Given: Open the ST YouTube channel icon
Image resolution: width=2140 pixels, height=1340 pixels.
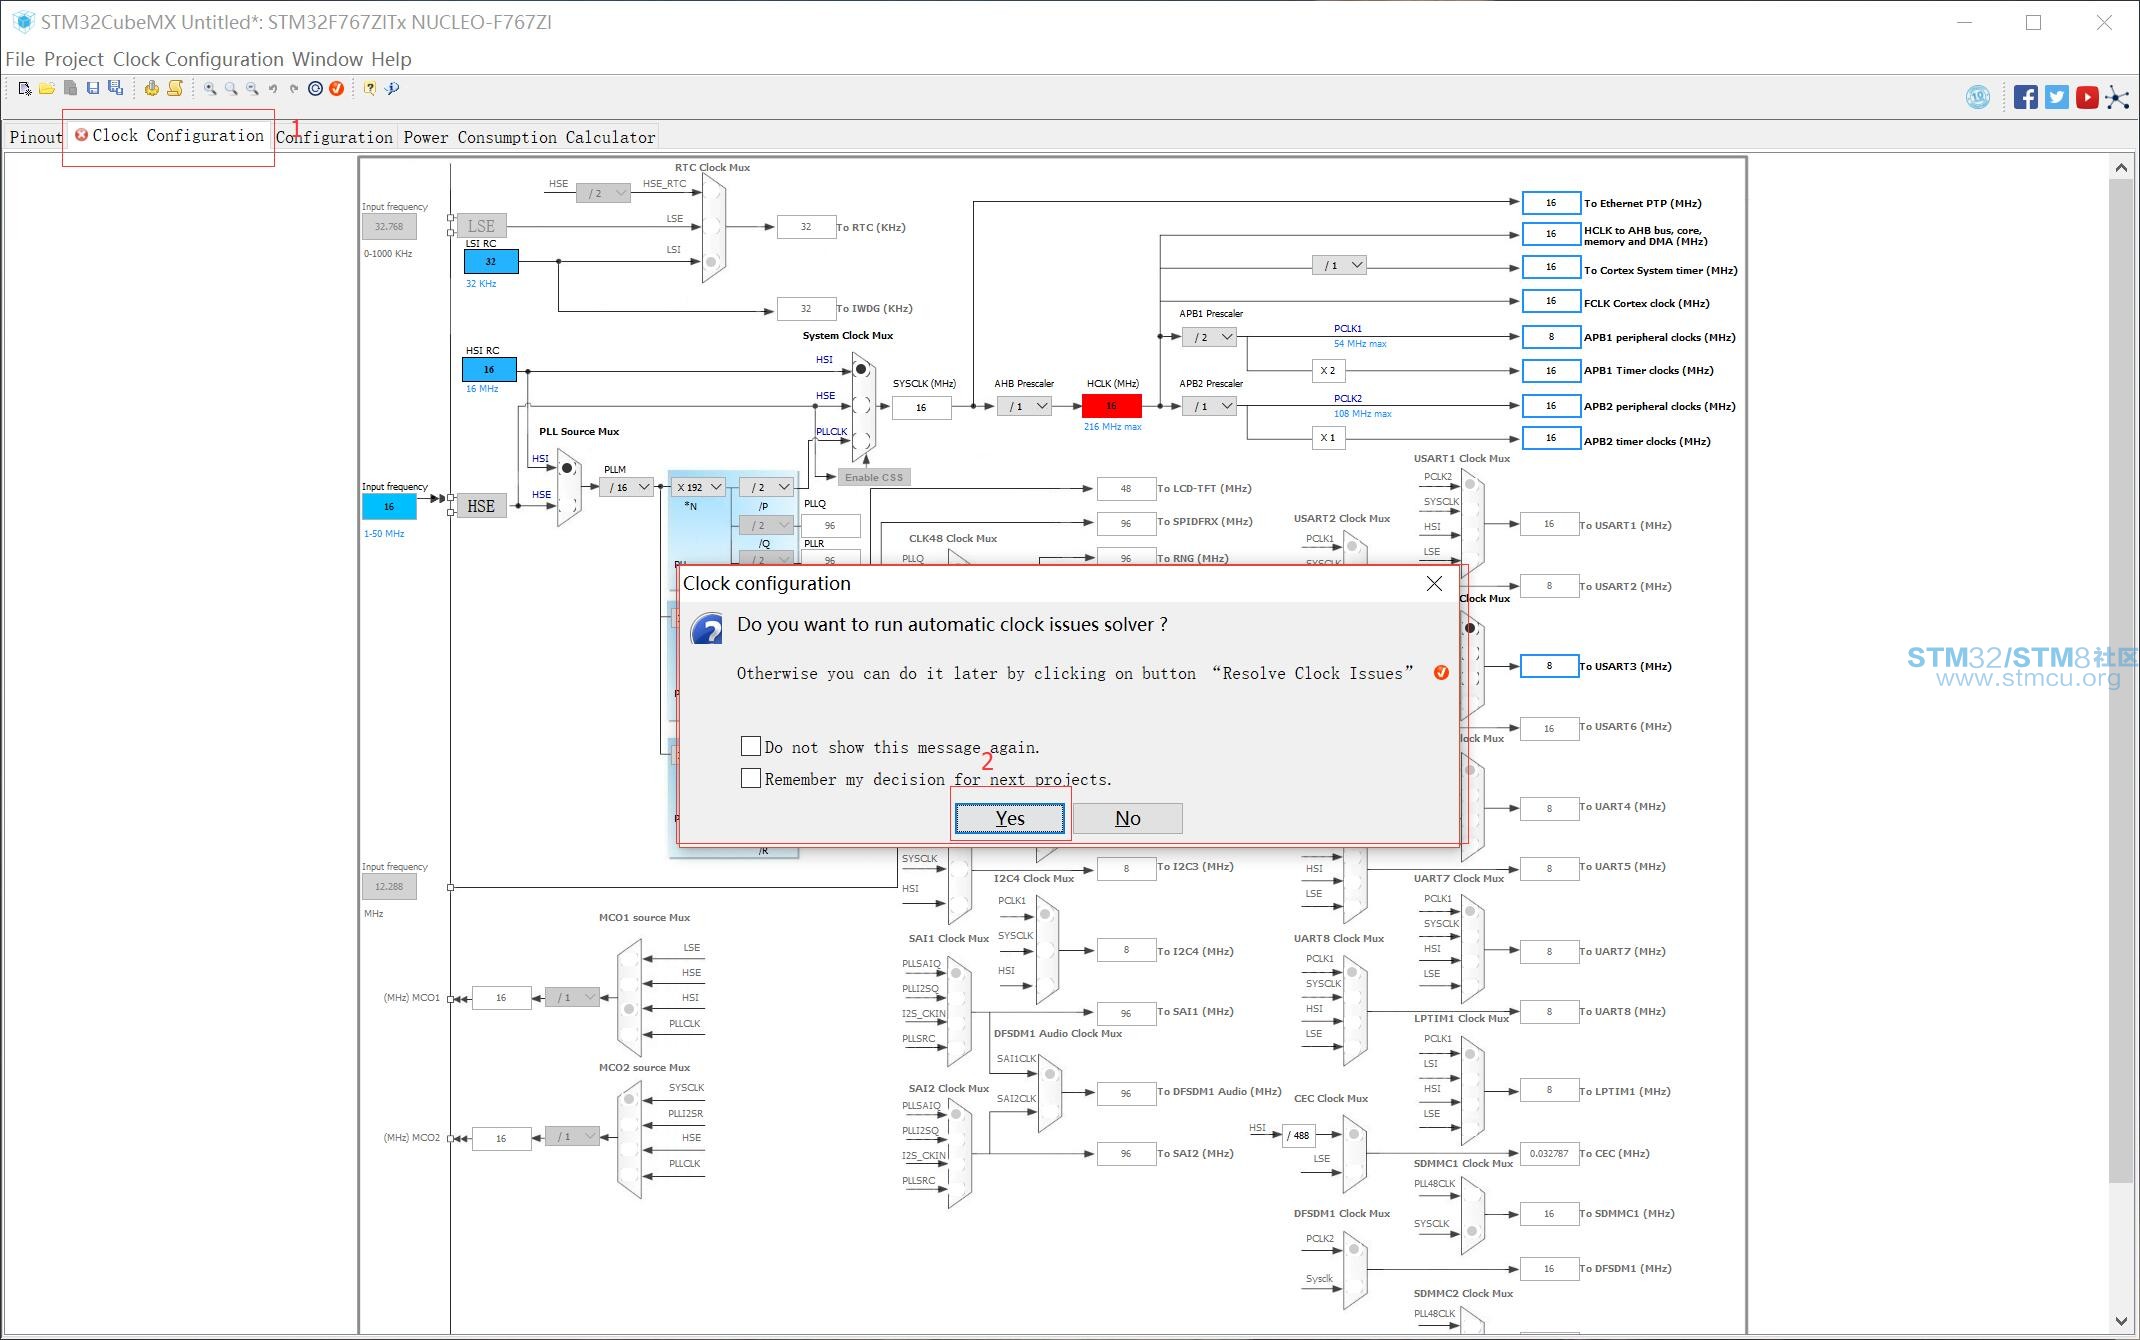Looking at the screenshot, I should click(x=2087, y=97).
